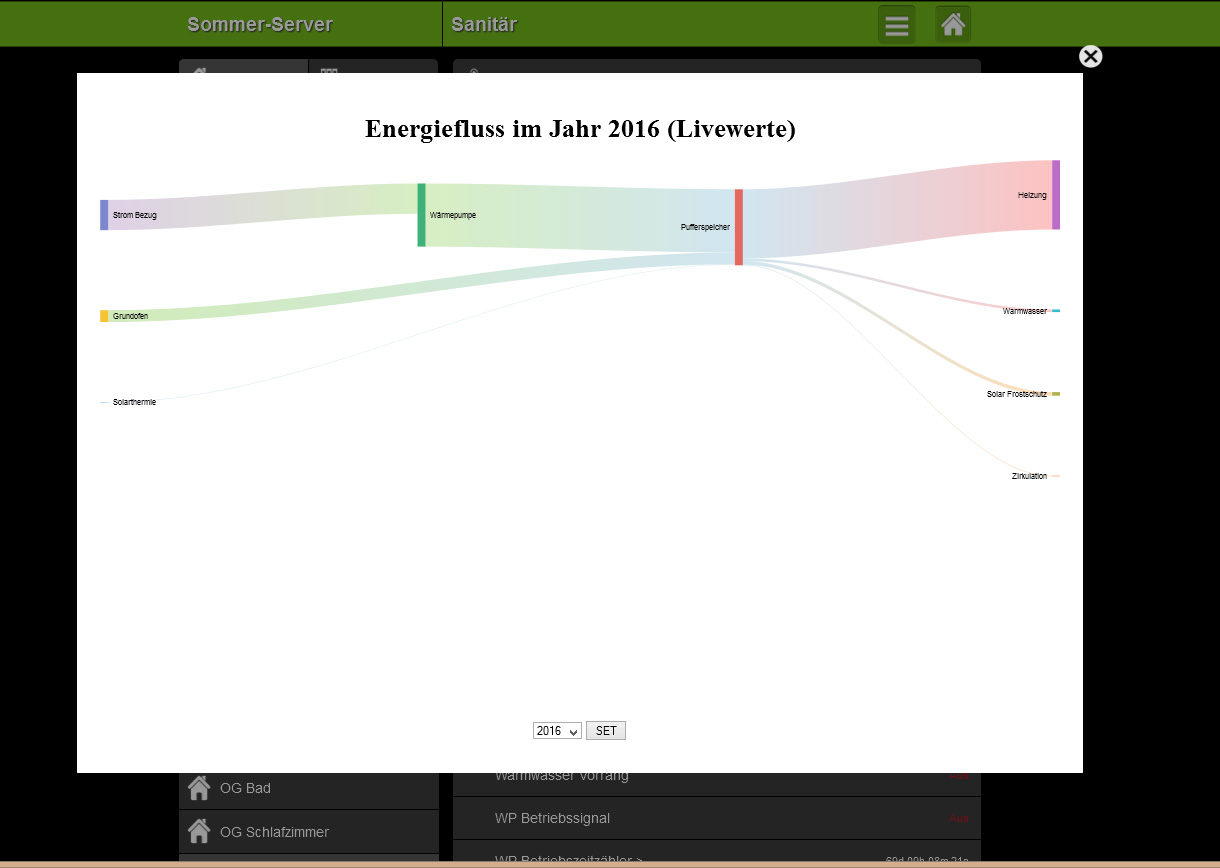1220x868 pixels.
Task: Click the Wärmepumpe label
Action: coord(453,215)
